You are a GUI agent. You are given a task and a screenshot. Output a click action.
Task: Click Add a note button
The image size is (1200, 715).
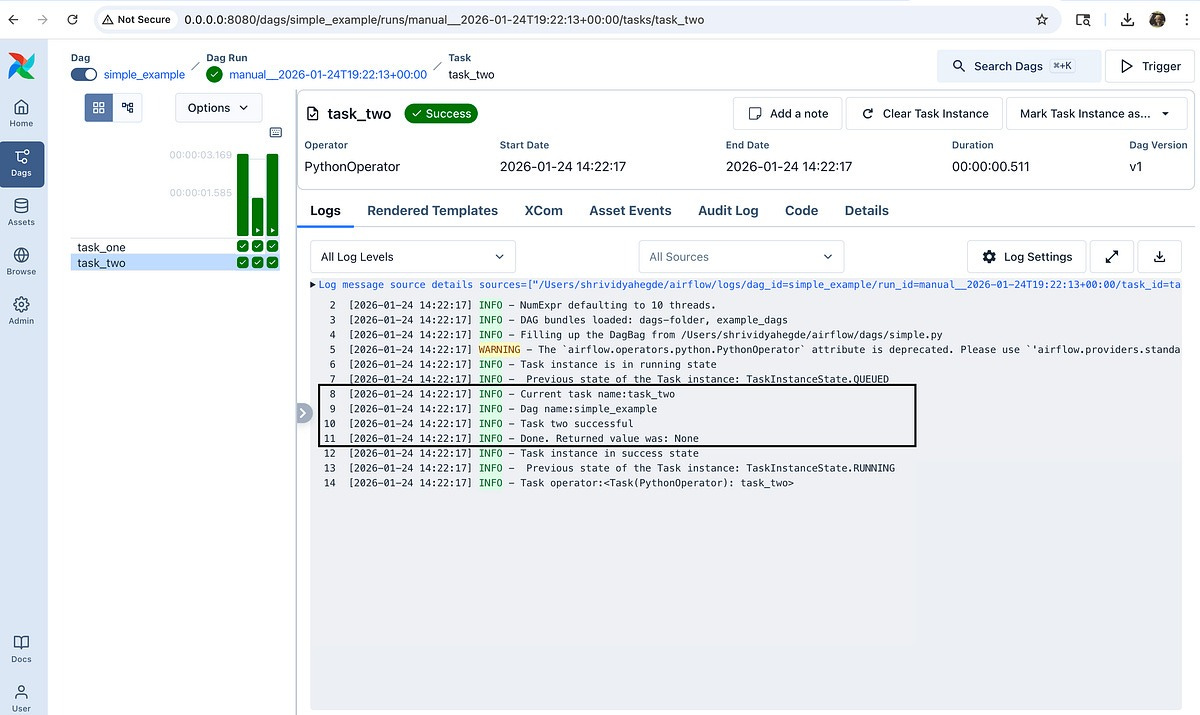coord(788,113)
